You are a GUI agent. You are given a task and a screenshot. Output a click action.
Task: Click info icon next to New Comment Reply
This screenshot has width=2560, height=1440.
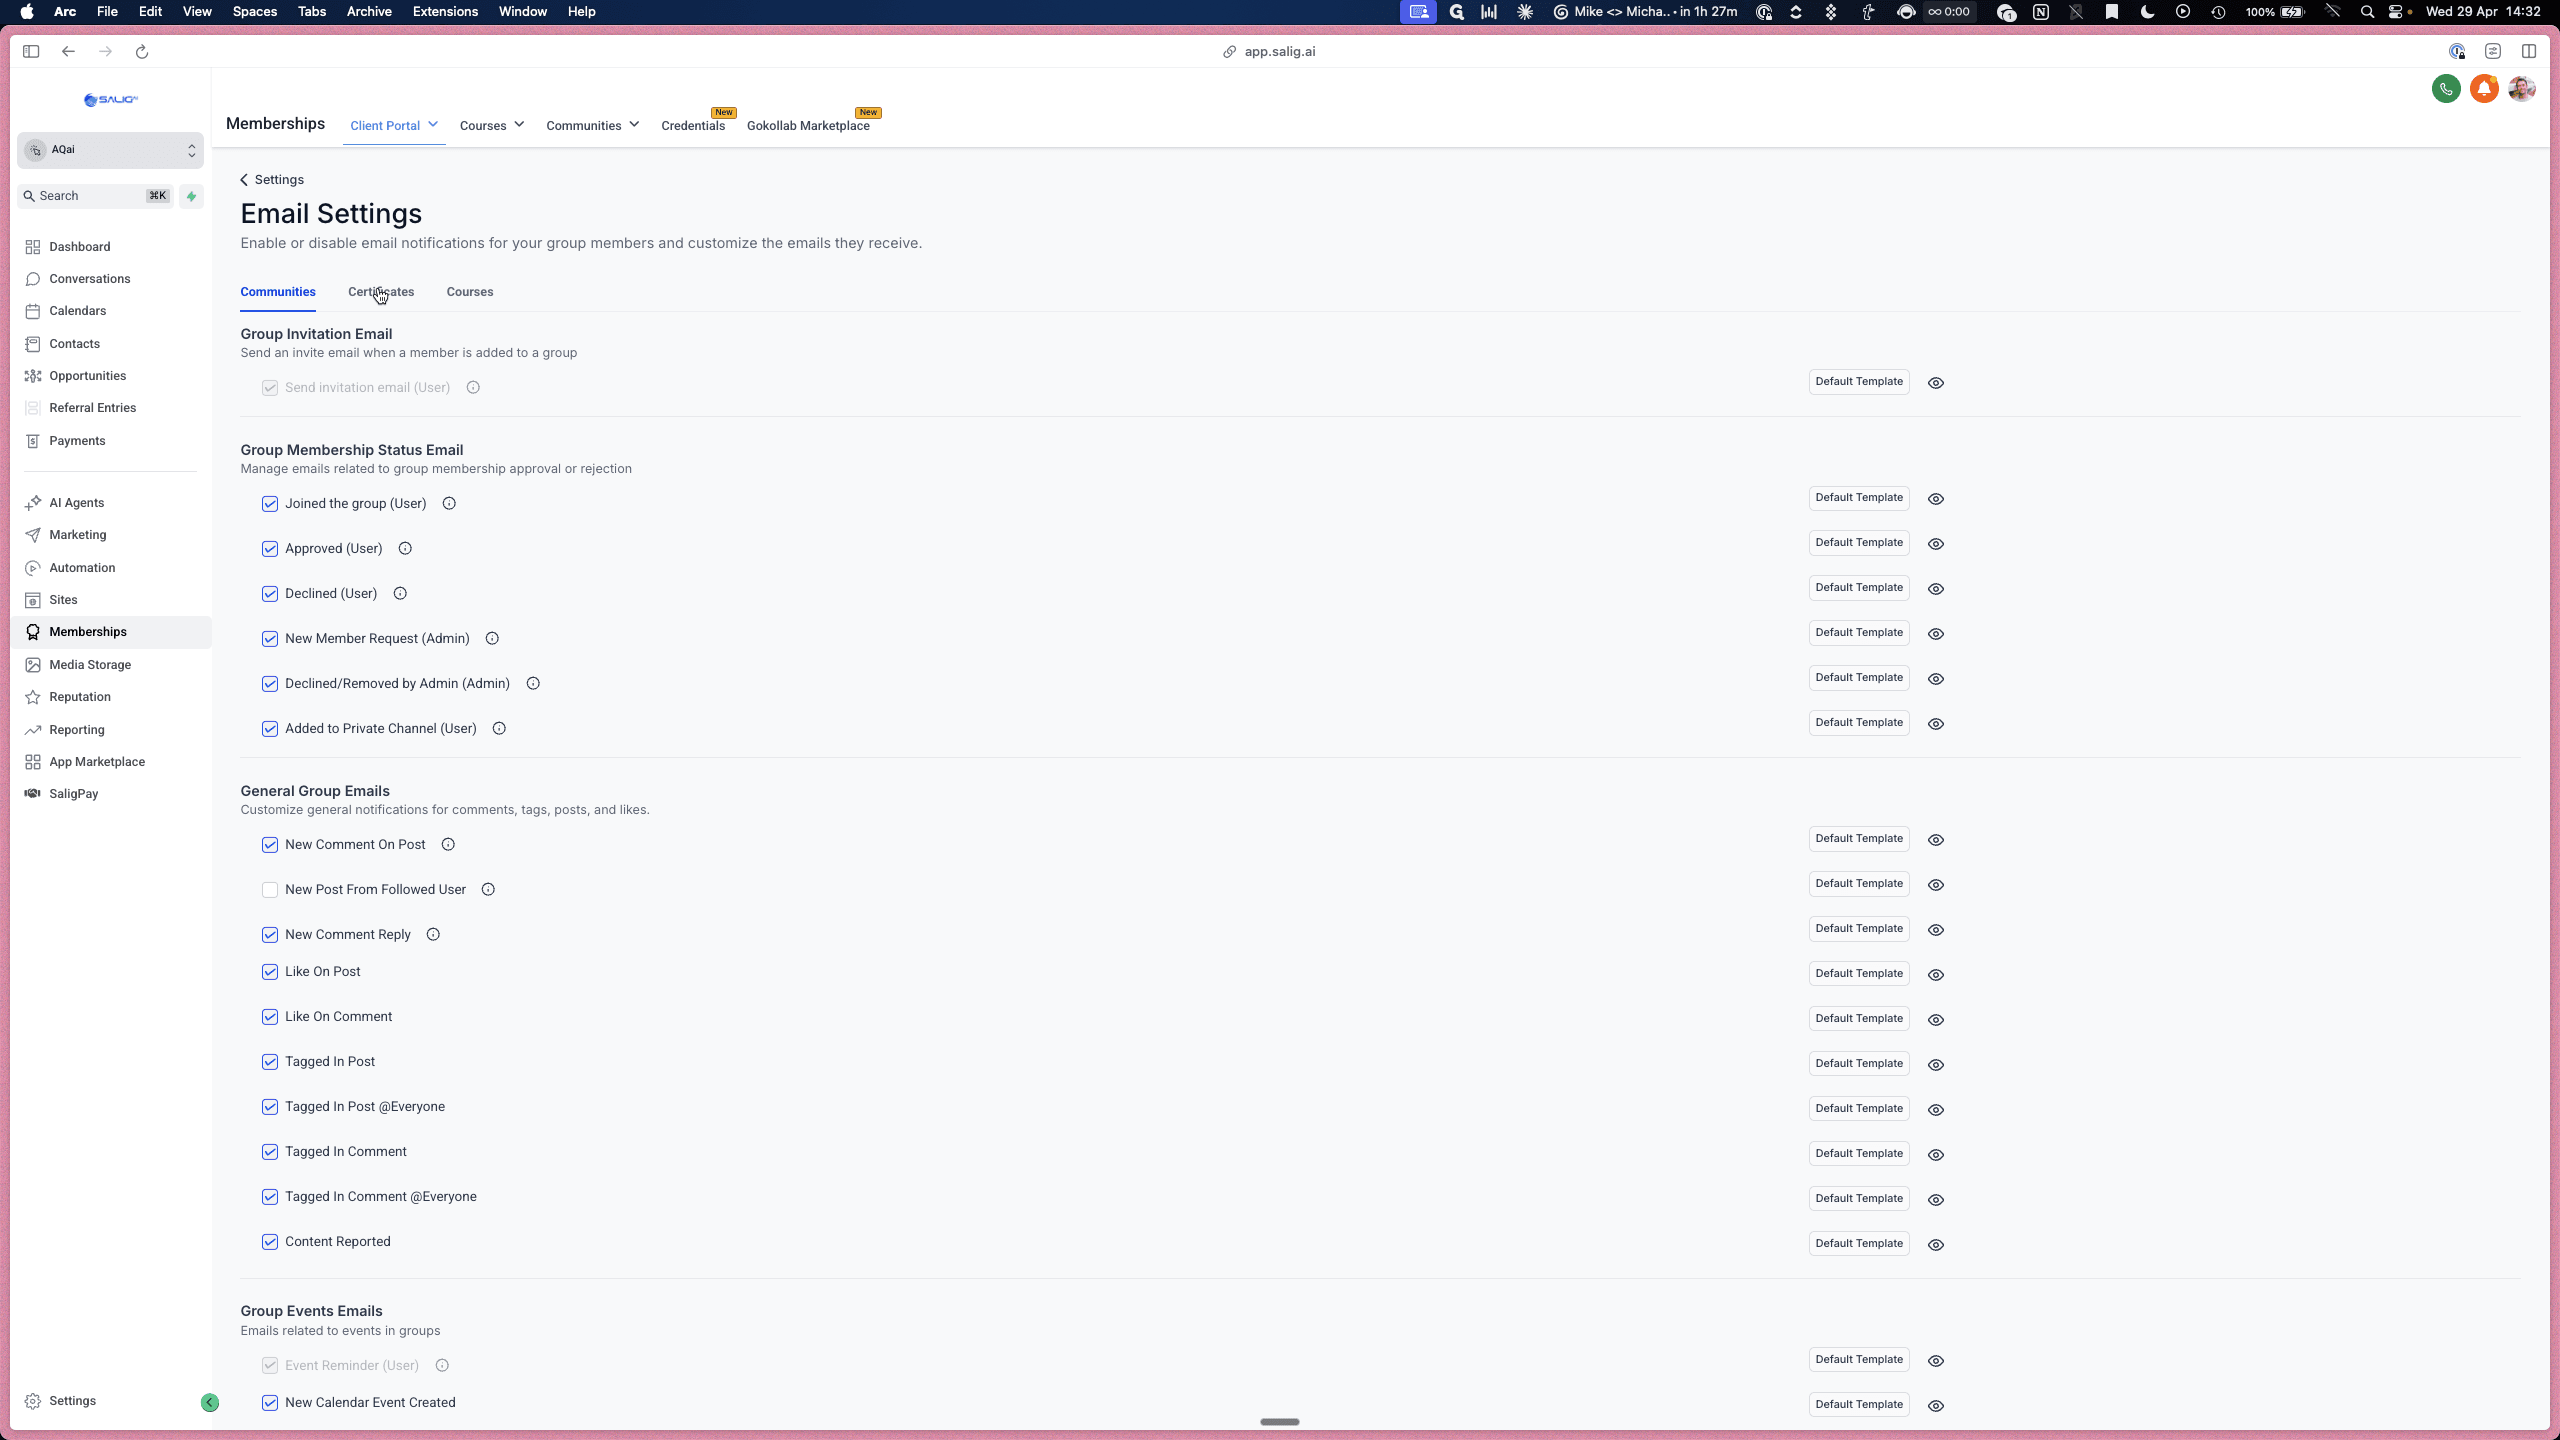tap(433, 934)
